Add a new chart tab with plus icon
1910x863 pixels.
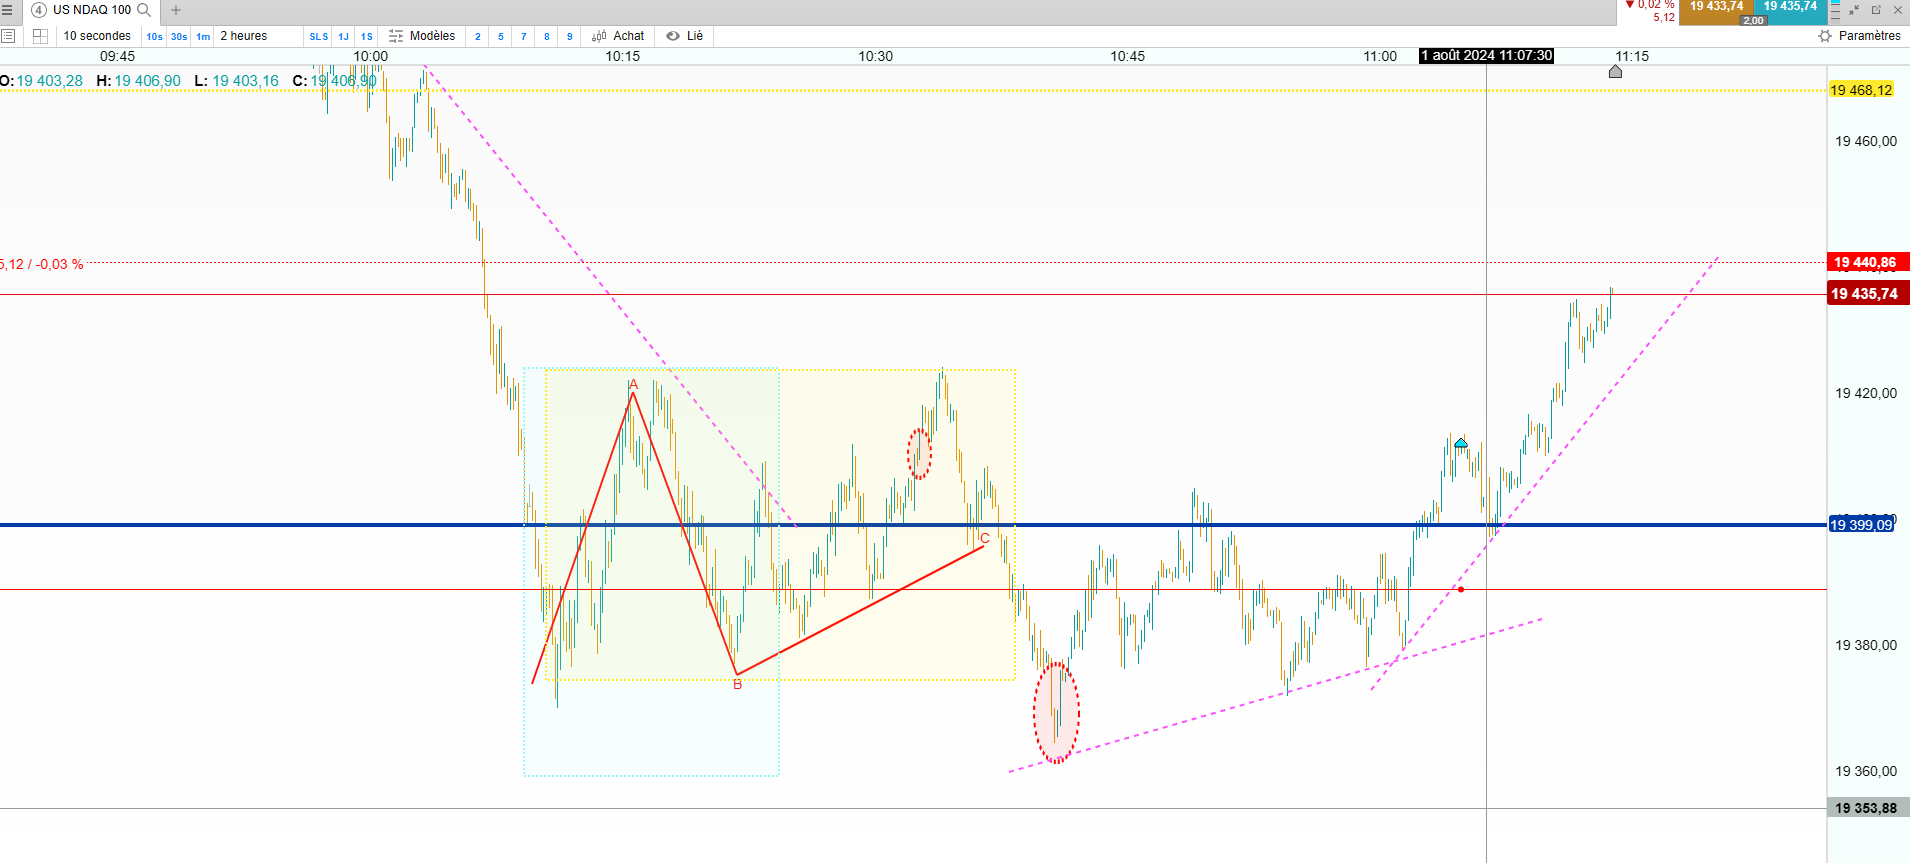tap(176, 10)
